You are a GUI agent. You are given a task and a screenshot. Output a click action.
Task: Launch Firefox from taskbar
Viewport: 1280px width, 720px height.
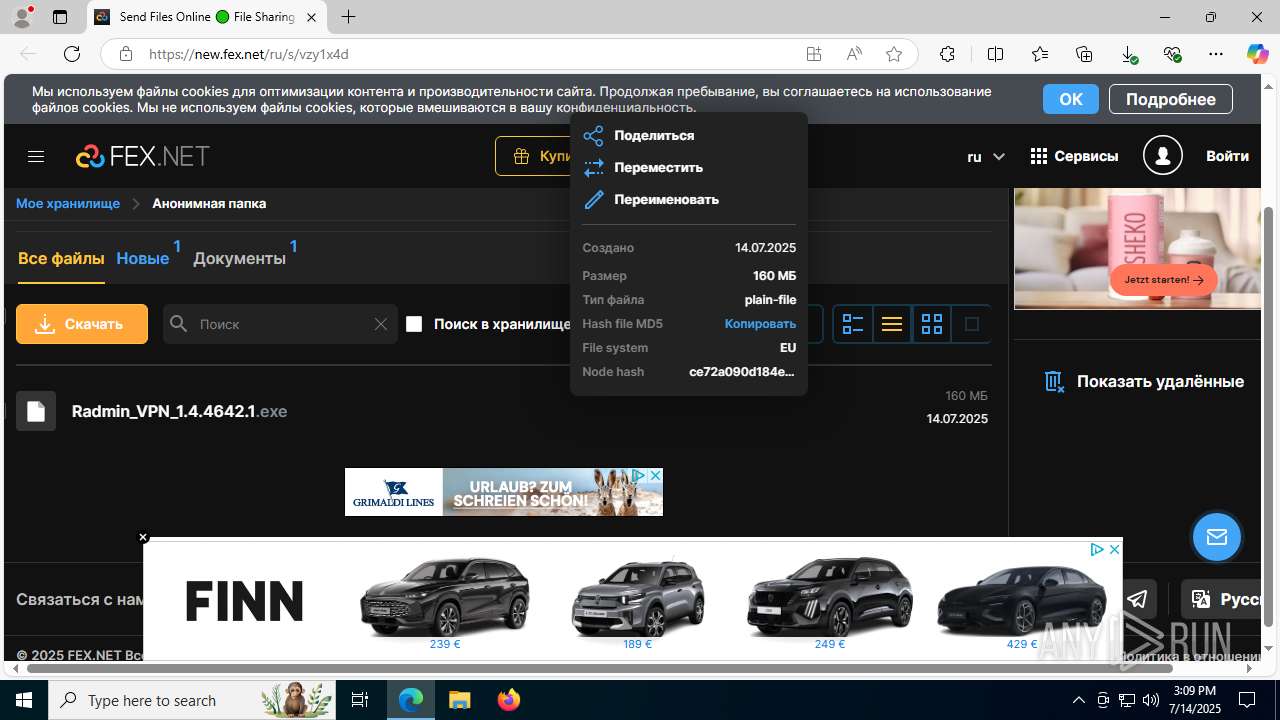point(509,700)
